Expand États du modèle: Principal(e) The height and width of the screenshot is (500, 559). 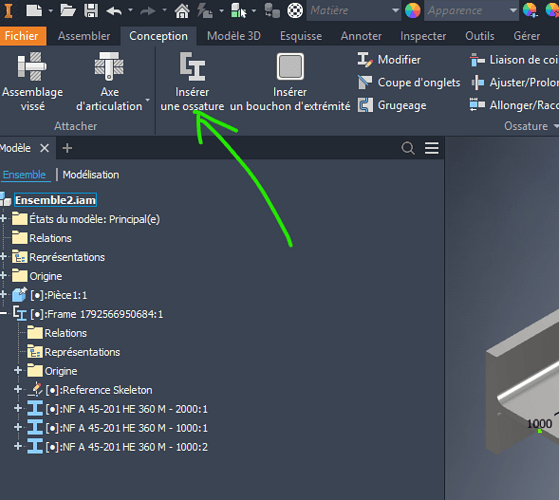point(3,218)
